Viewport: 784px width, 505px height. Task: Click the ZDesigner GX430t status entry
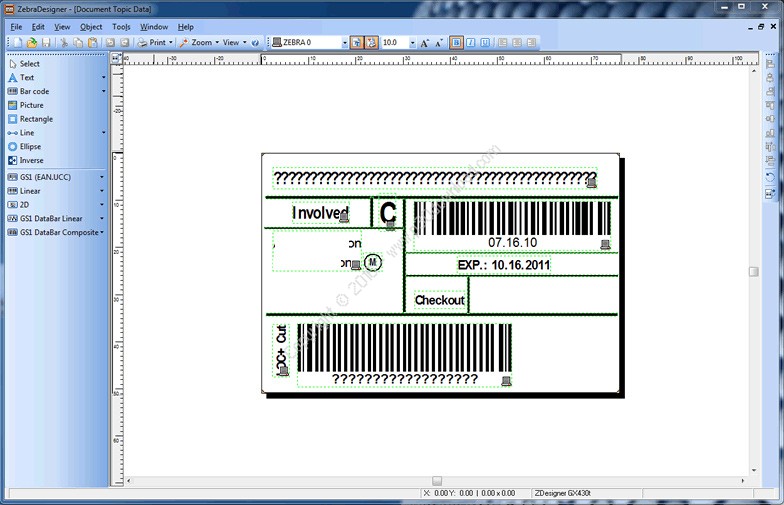coord(562,493)
